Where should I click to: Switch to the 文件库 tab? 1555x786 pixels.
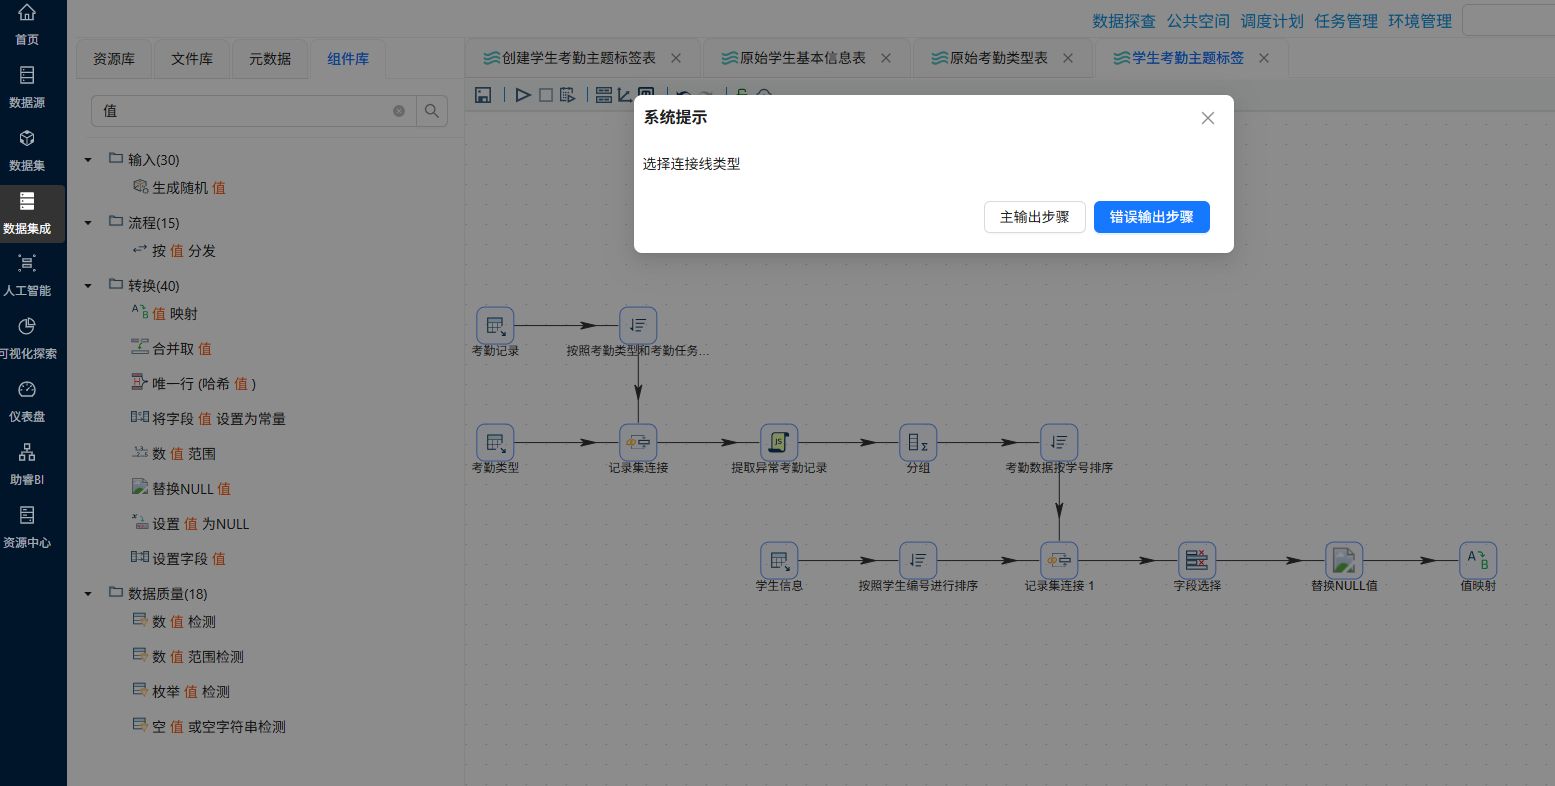coord(192,59)
